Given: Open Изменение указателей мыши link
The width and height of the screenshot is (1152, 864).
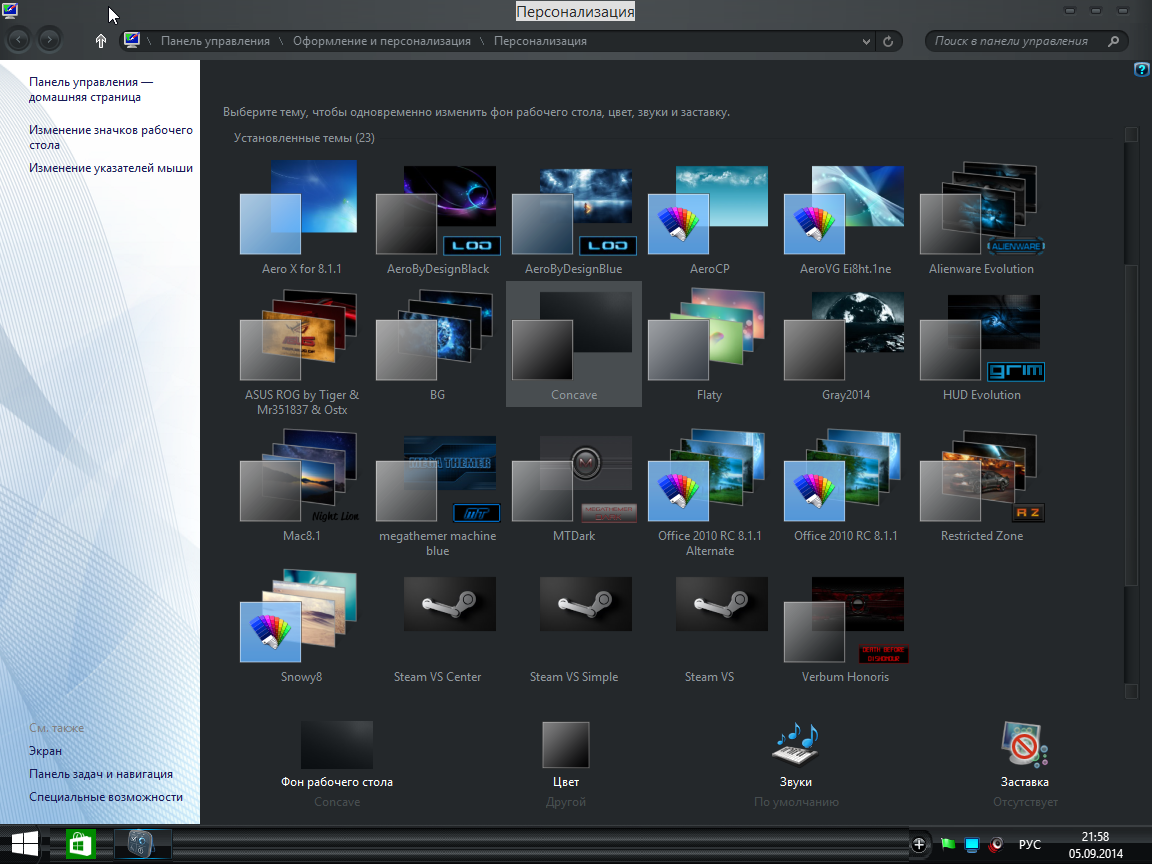Looking at the screenshot, I should coord(111,168).
